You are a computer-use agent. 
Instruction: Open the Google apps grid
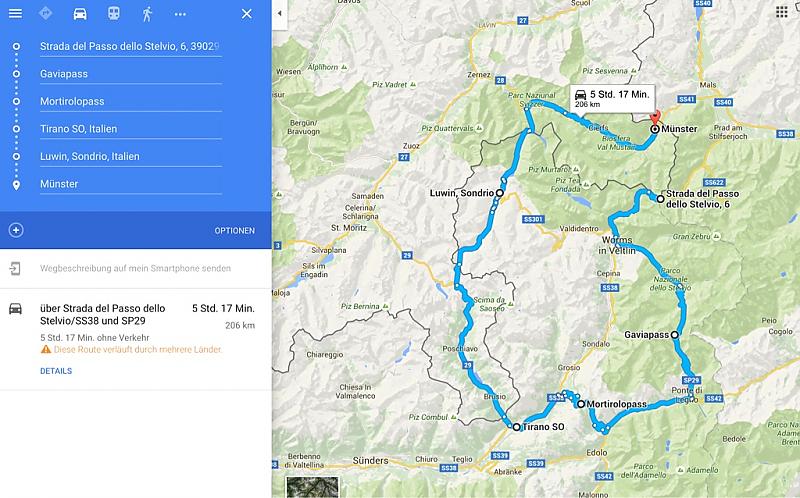(x=782, y=12)
